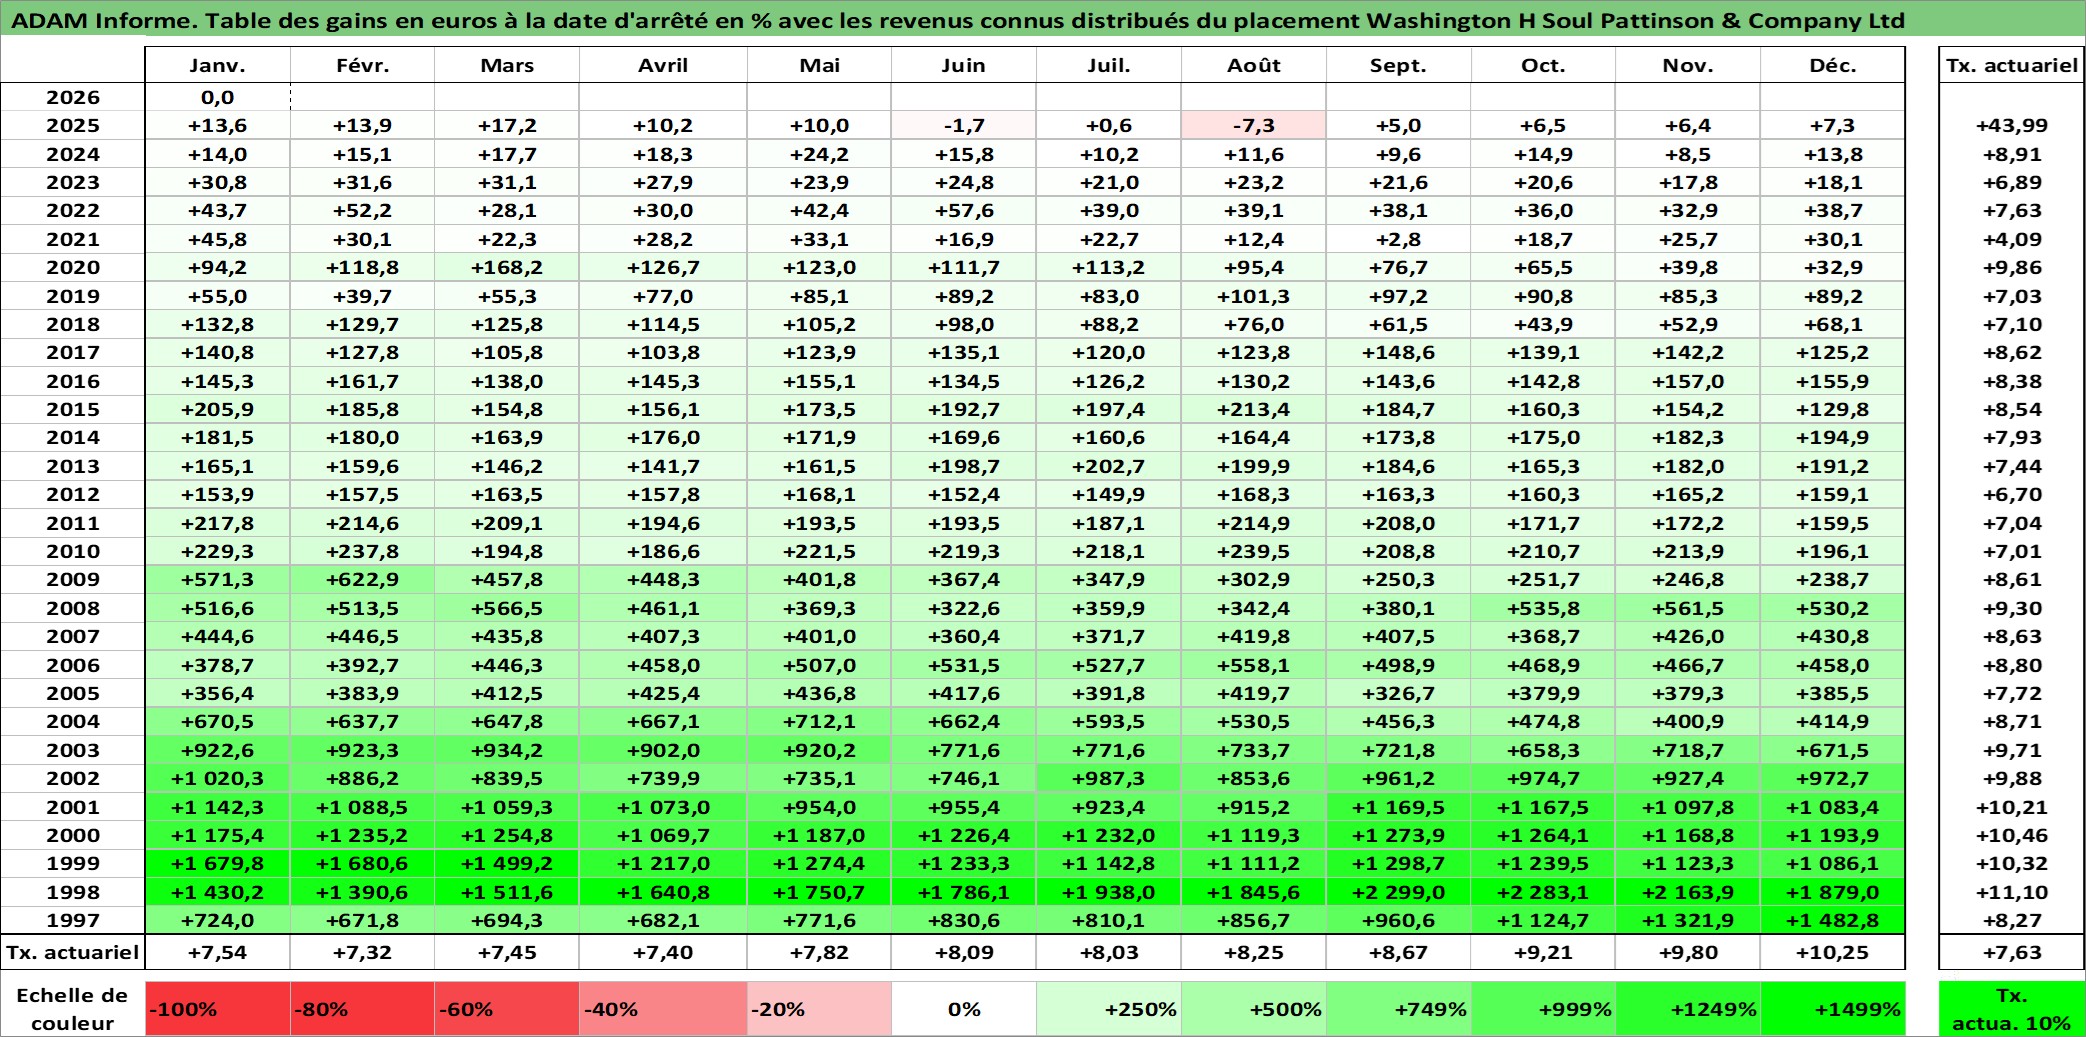
Task: Click the '+7,63' overall actuarial rate in the bottom-right cell
Action: (x=2012, y=952)
